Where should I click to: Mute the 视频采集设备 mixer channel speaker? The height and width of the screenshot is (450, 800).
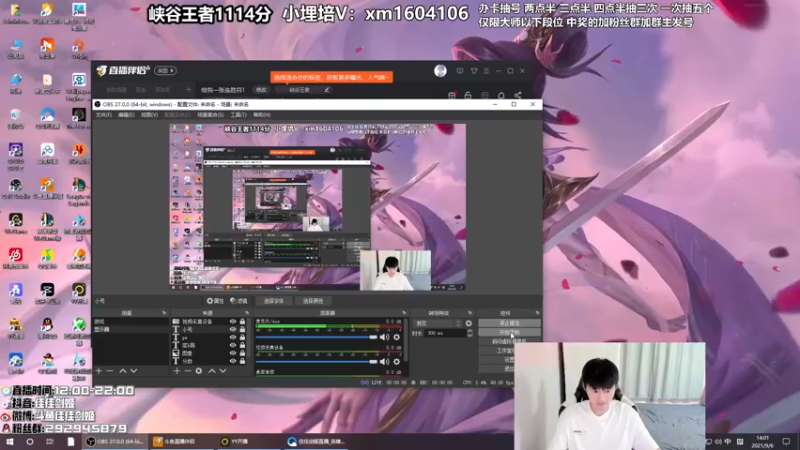384,362
